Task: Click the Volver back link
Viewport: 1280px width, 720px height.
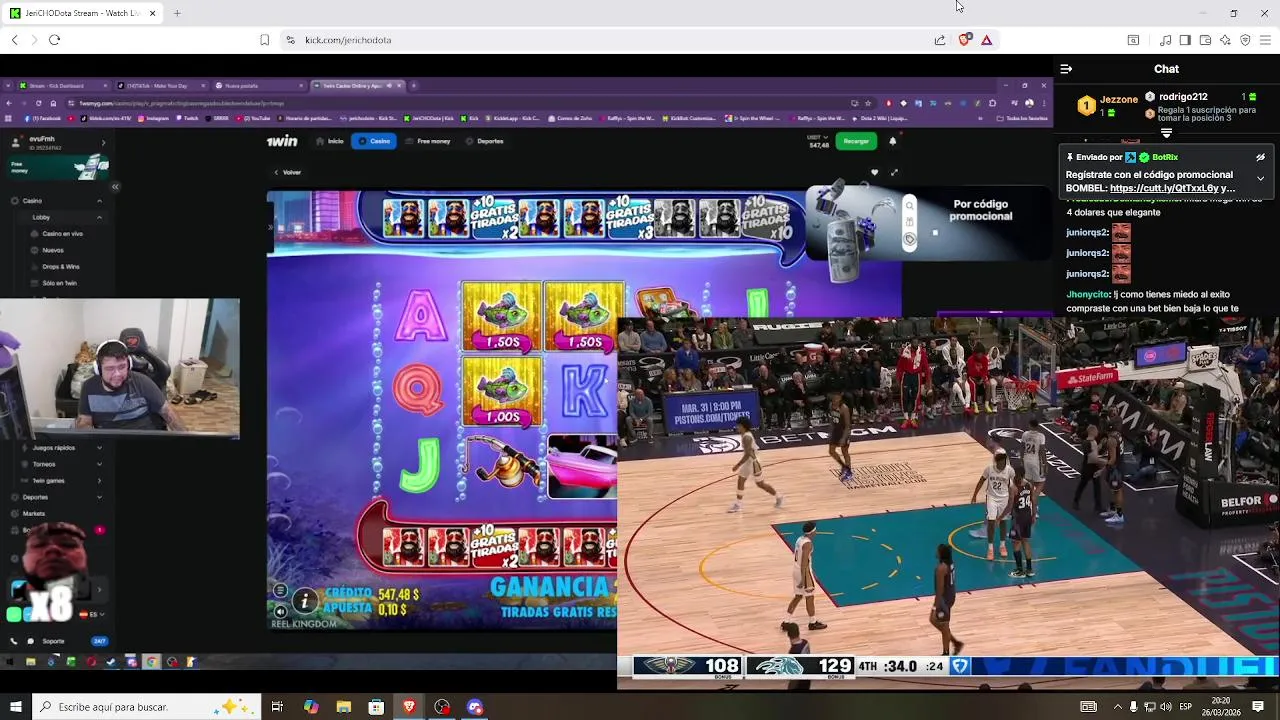Action: 288,172
